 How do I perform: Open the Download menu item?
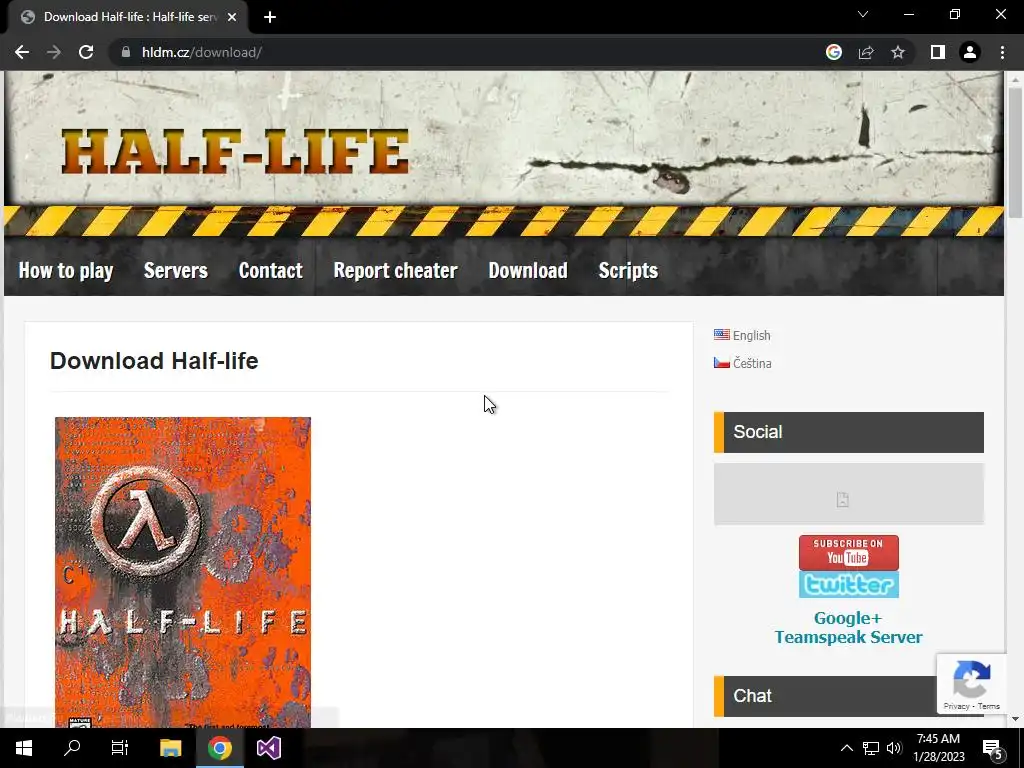click(x=528, y=270)
